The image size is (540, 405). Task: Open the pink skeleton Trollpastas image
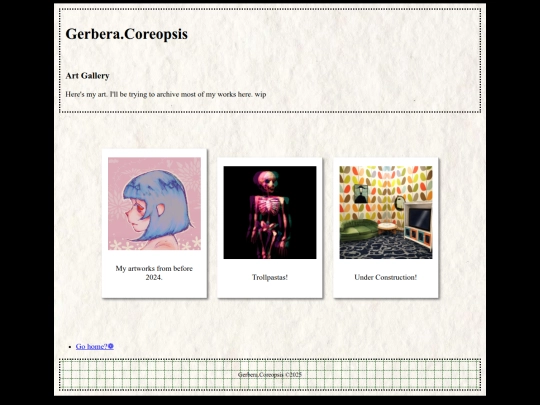point(270,212)
